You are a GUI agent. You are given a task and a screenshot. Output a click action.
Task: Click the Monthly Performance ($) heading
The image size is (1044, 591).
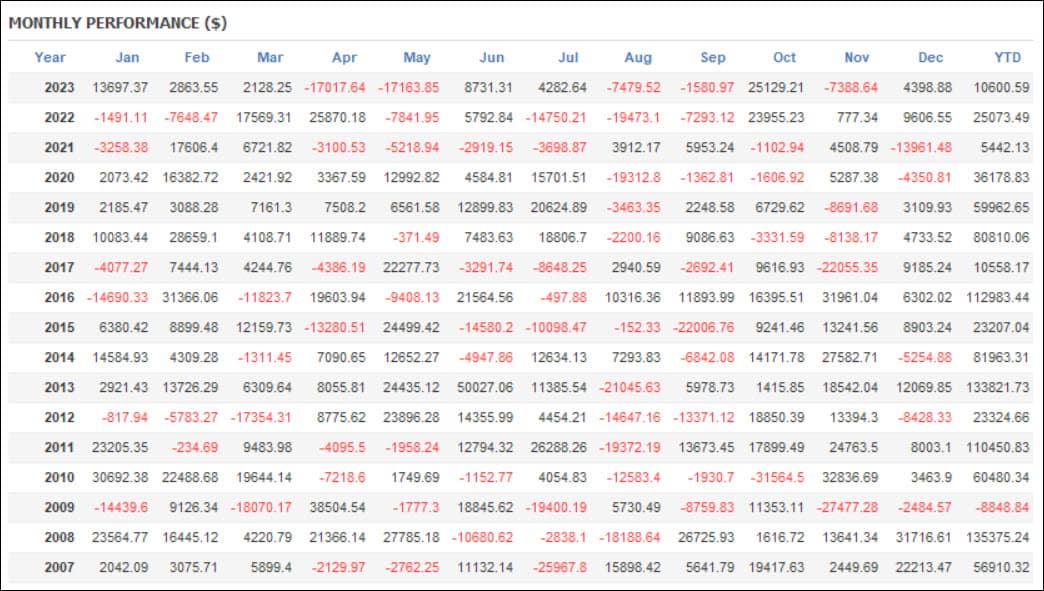point(118,23)
